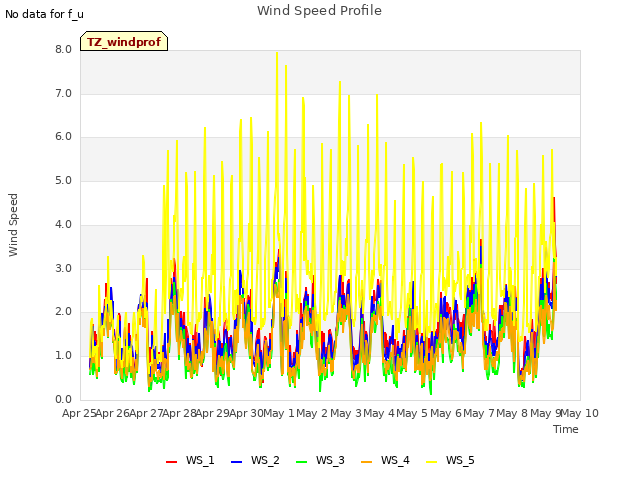Click the red WS_1 legend swatch
This screenshot has width=640, height=480.
pos(171,462)
